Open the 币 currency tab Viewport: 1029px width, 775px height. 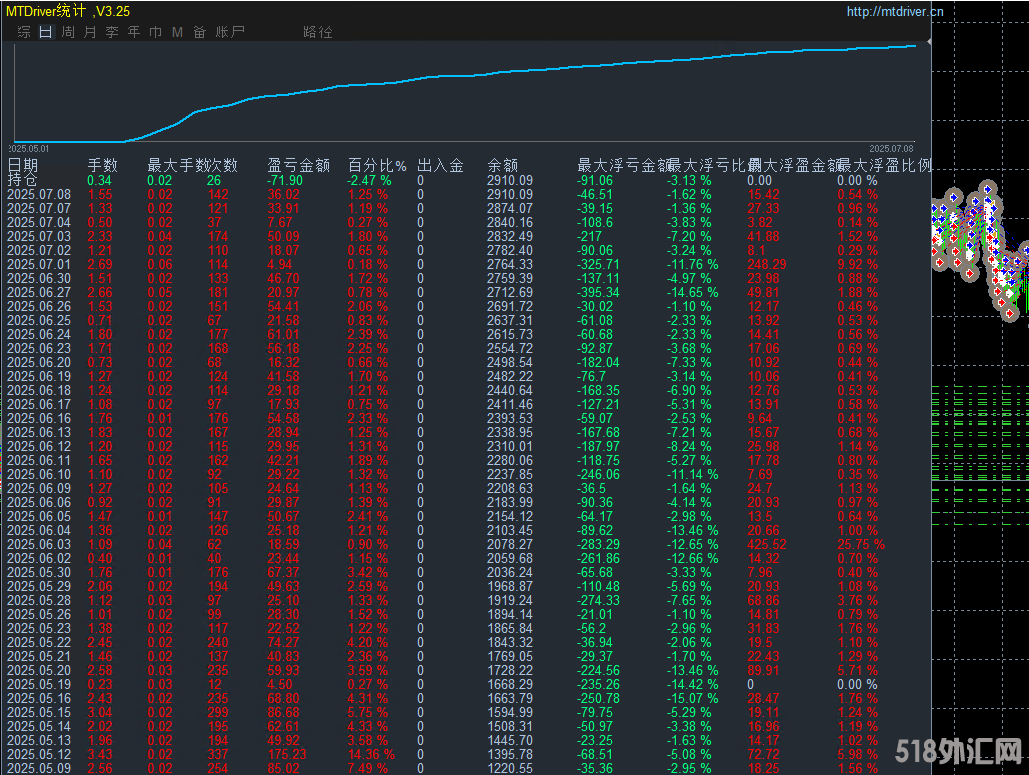(156, 31)
